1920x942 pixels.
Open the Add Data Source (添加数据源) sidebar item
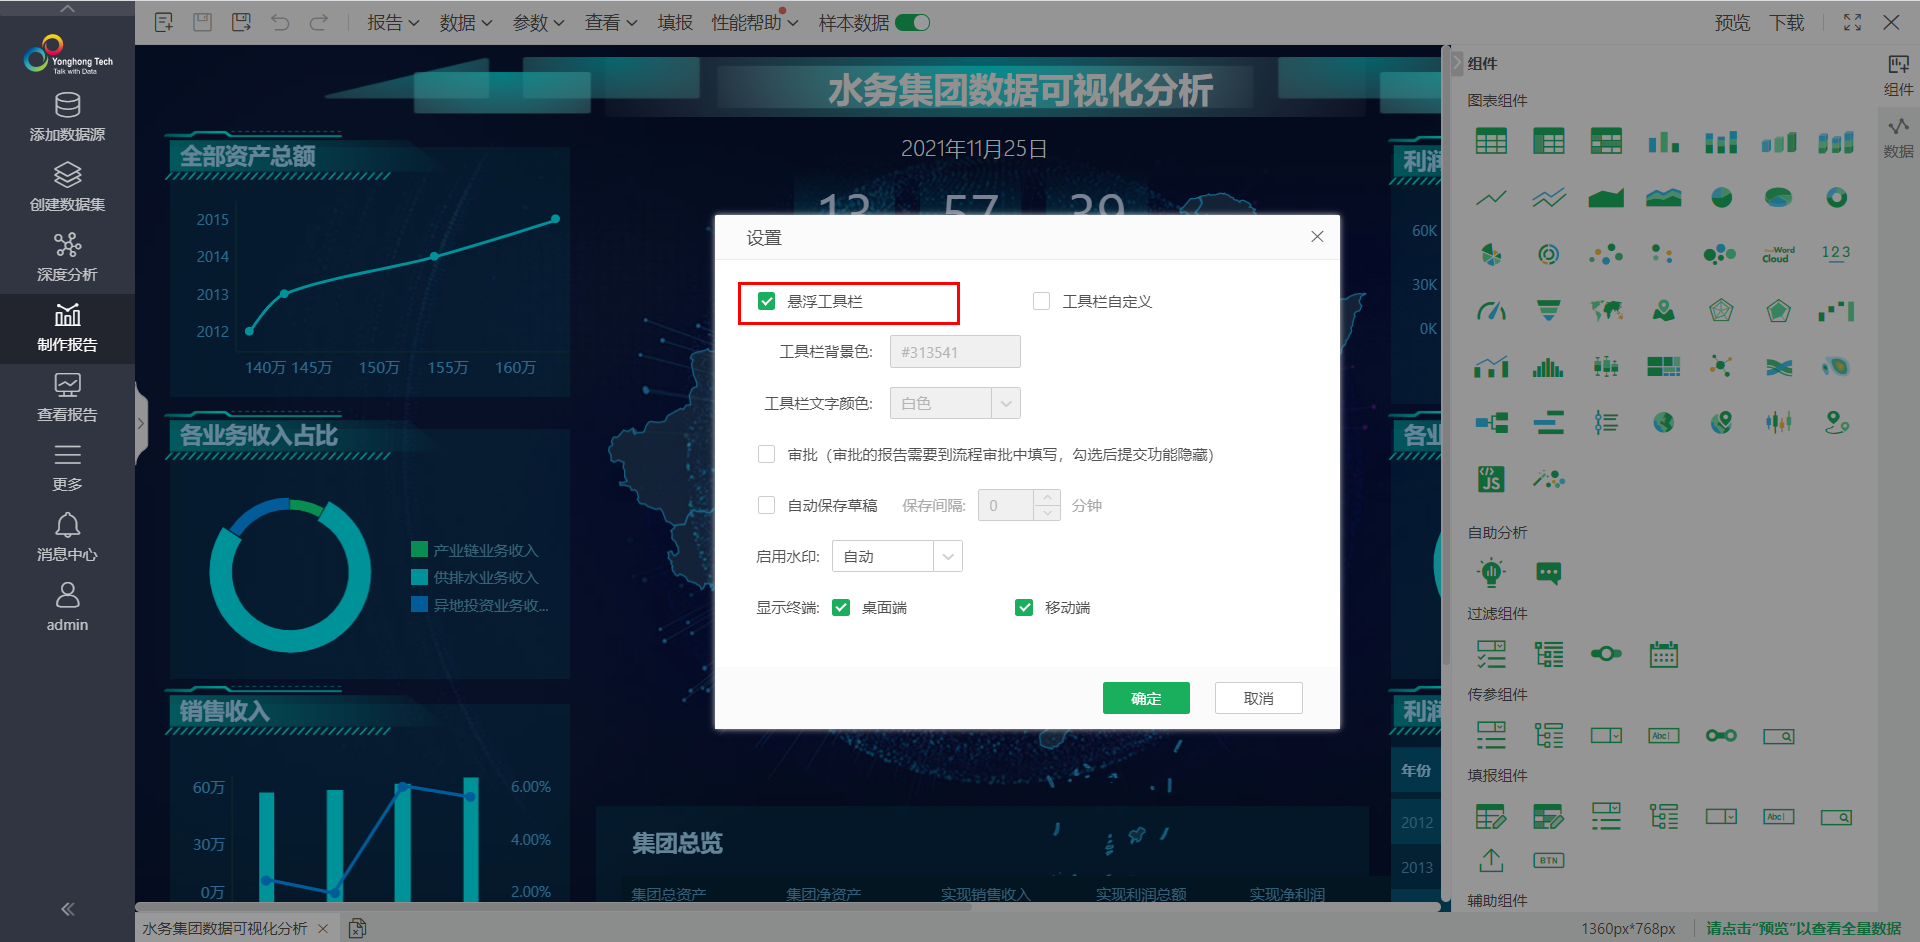67,117
